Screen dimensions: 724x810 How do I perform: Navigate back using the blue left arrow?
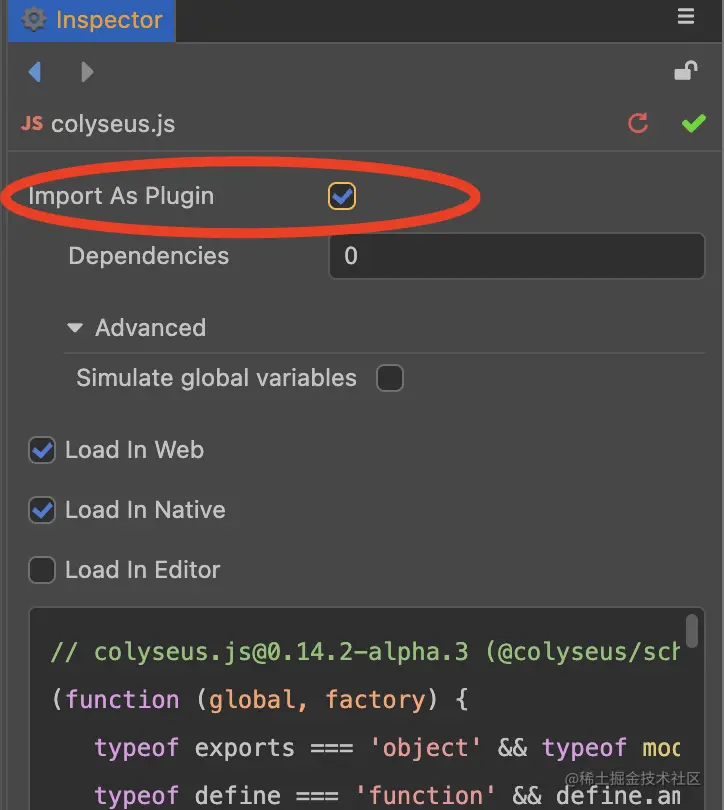pos(35,71)
